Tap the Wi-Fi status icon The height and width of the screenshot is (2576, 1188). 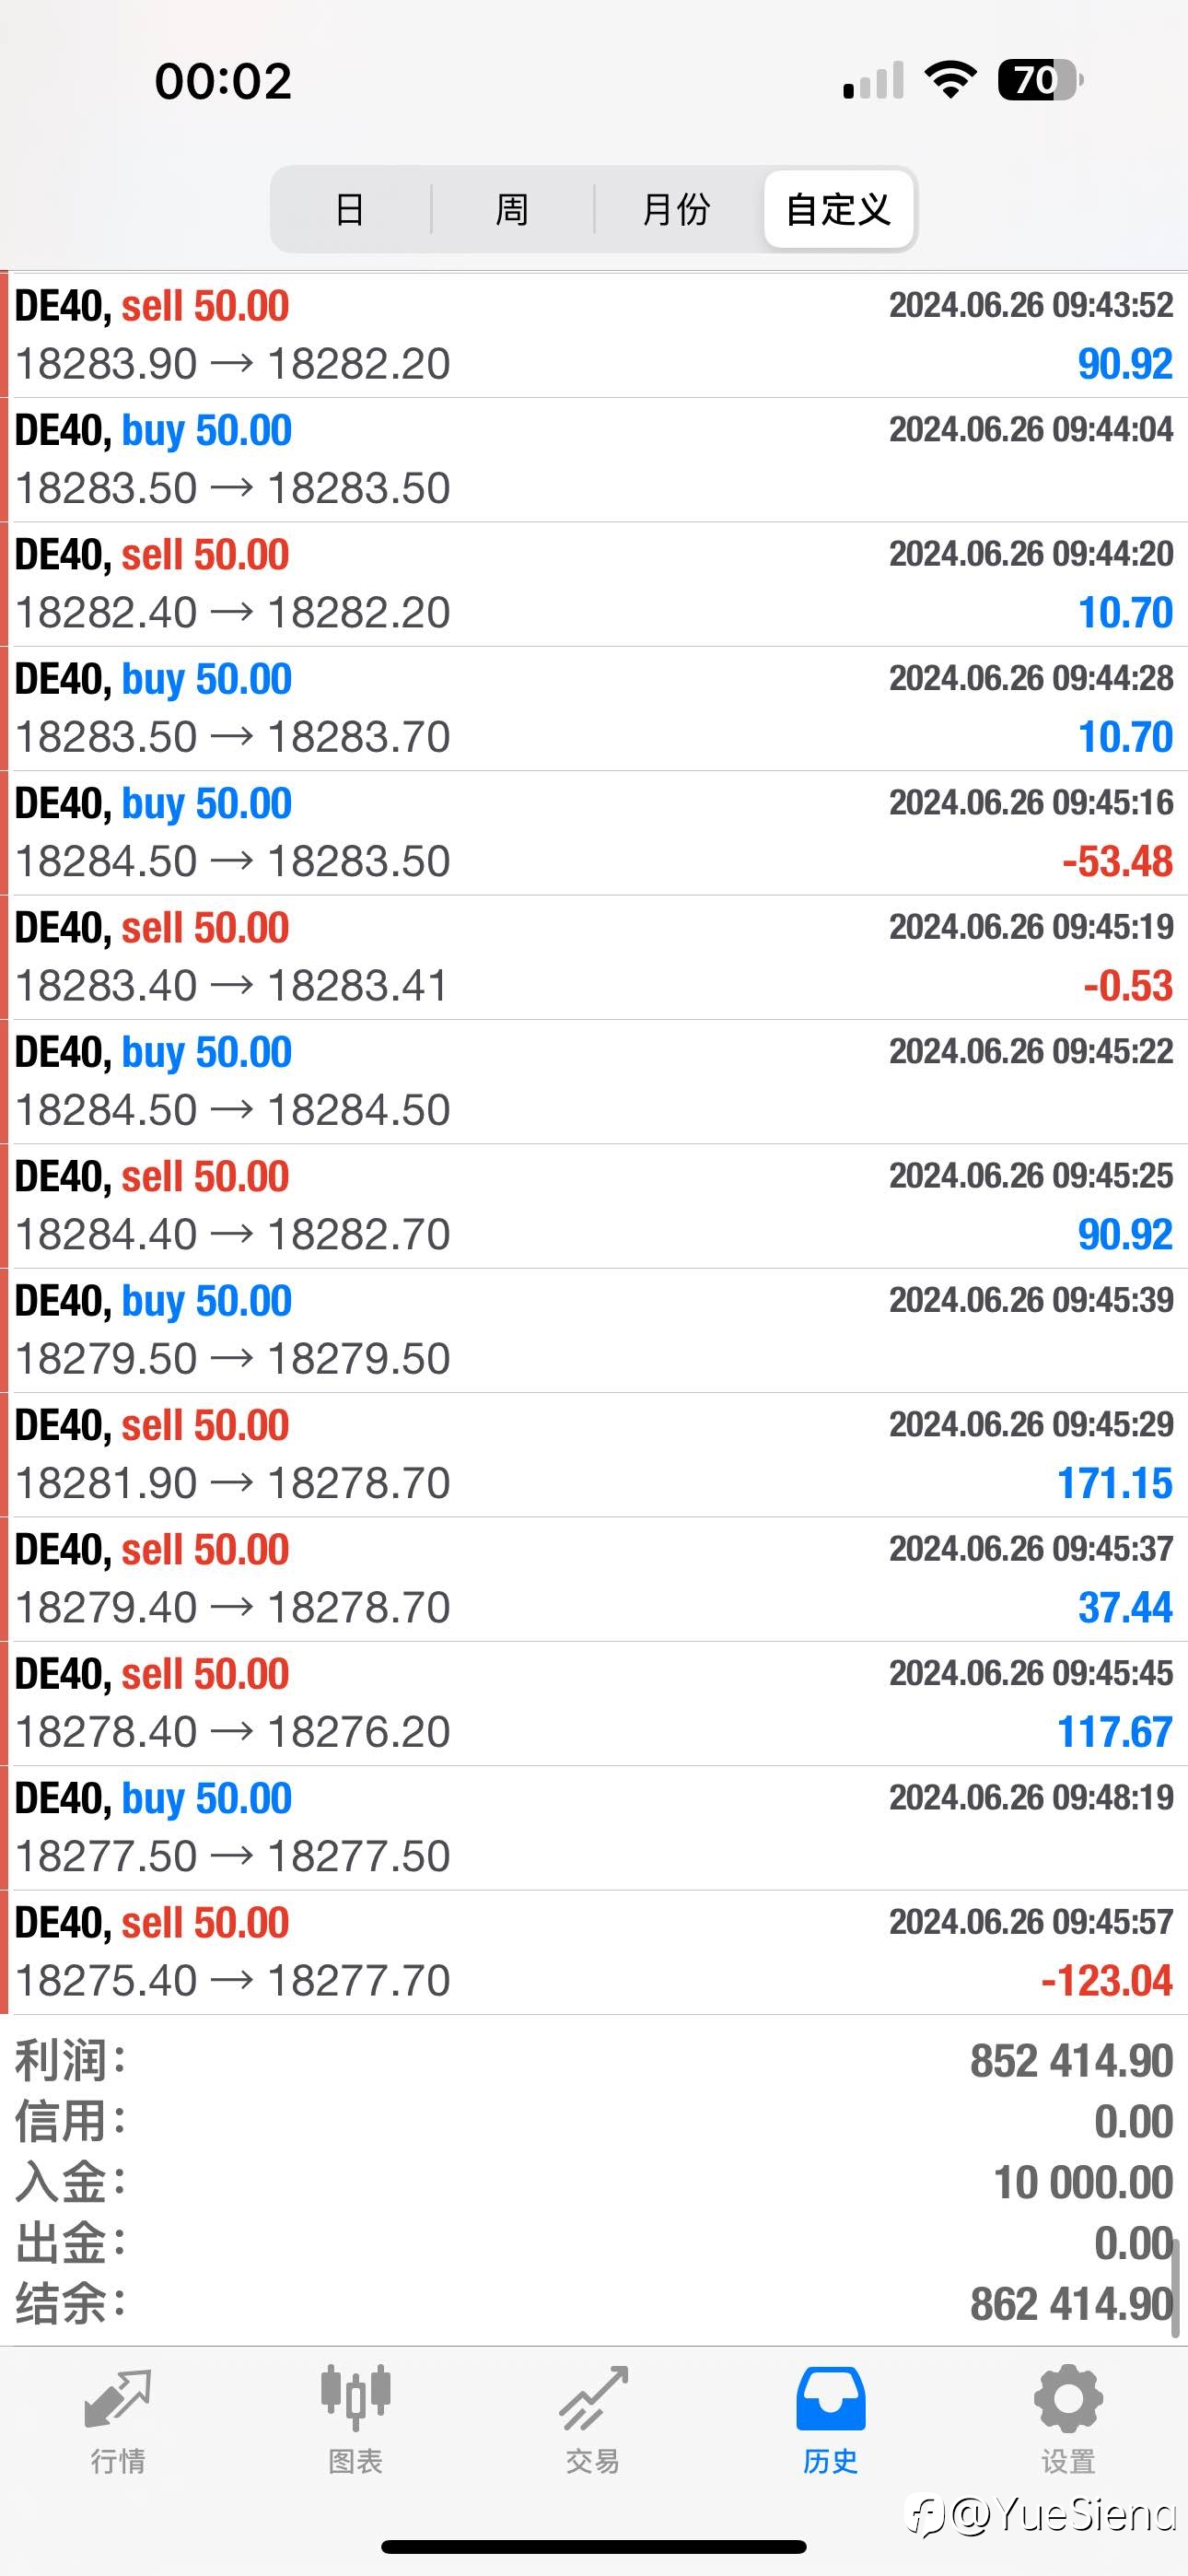(x=950, y=80)
